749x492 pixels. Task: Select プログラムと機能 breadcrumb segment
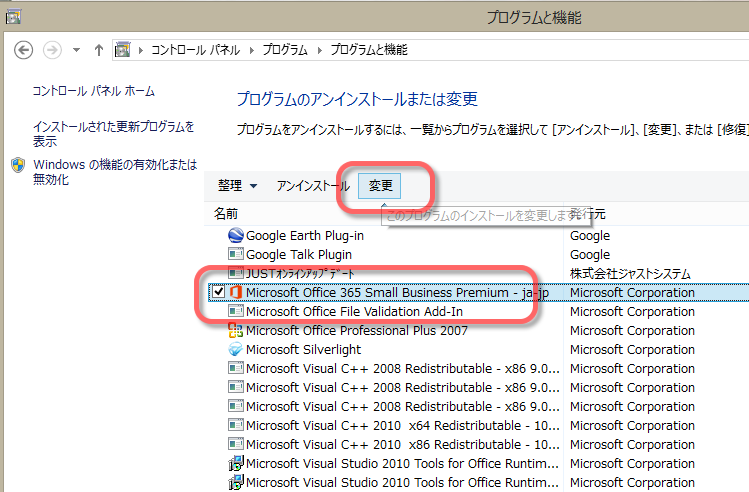369,50
